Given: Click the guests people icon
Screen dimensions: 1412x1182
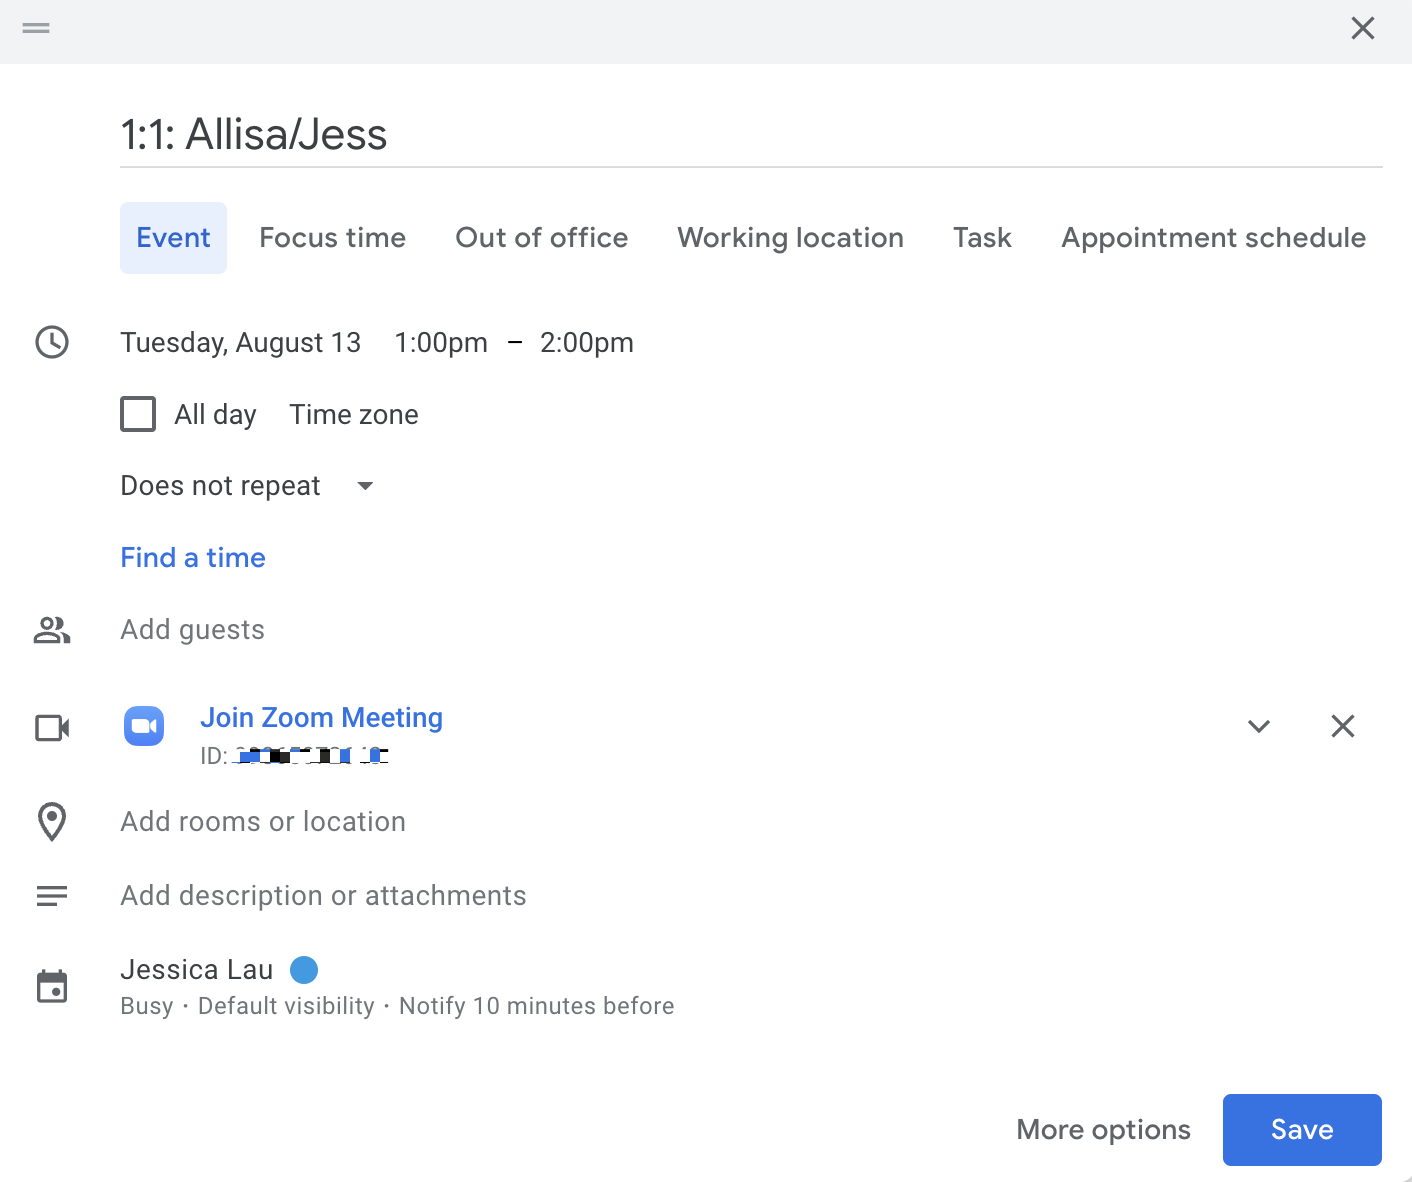Looking at the screenshot, I should [x=52, y=630].
